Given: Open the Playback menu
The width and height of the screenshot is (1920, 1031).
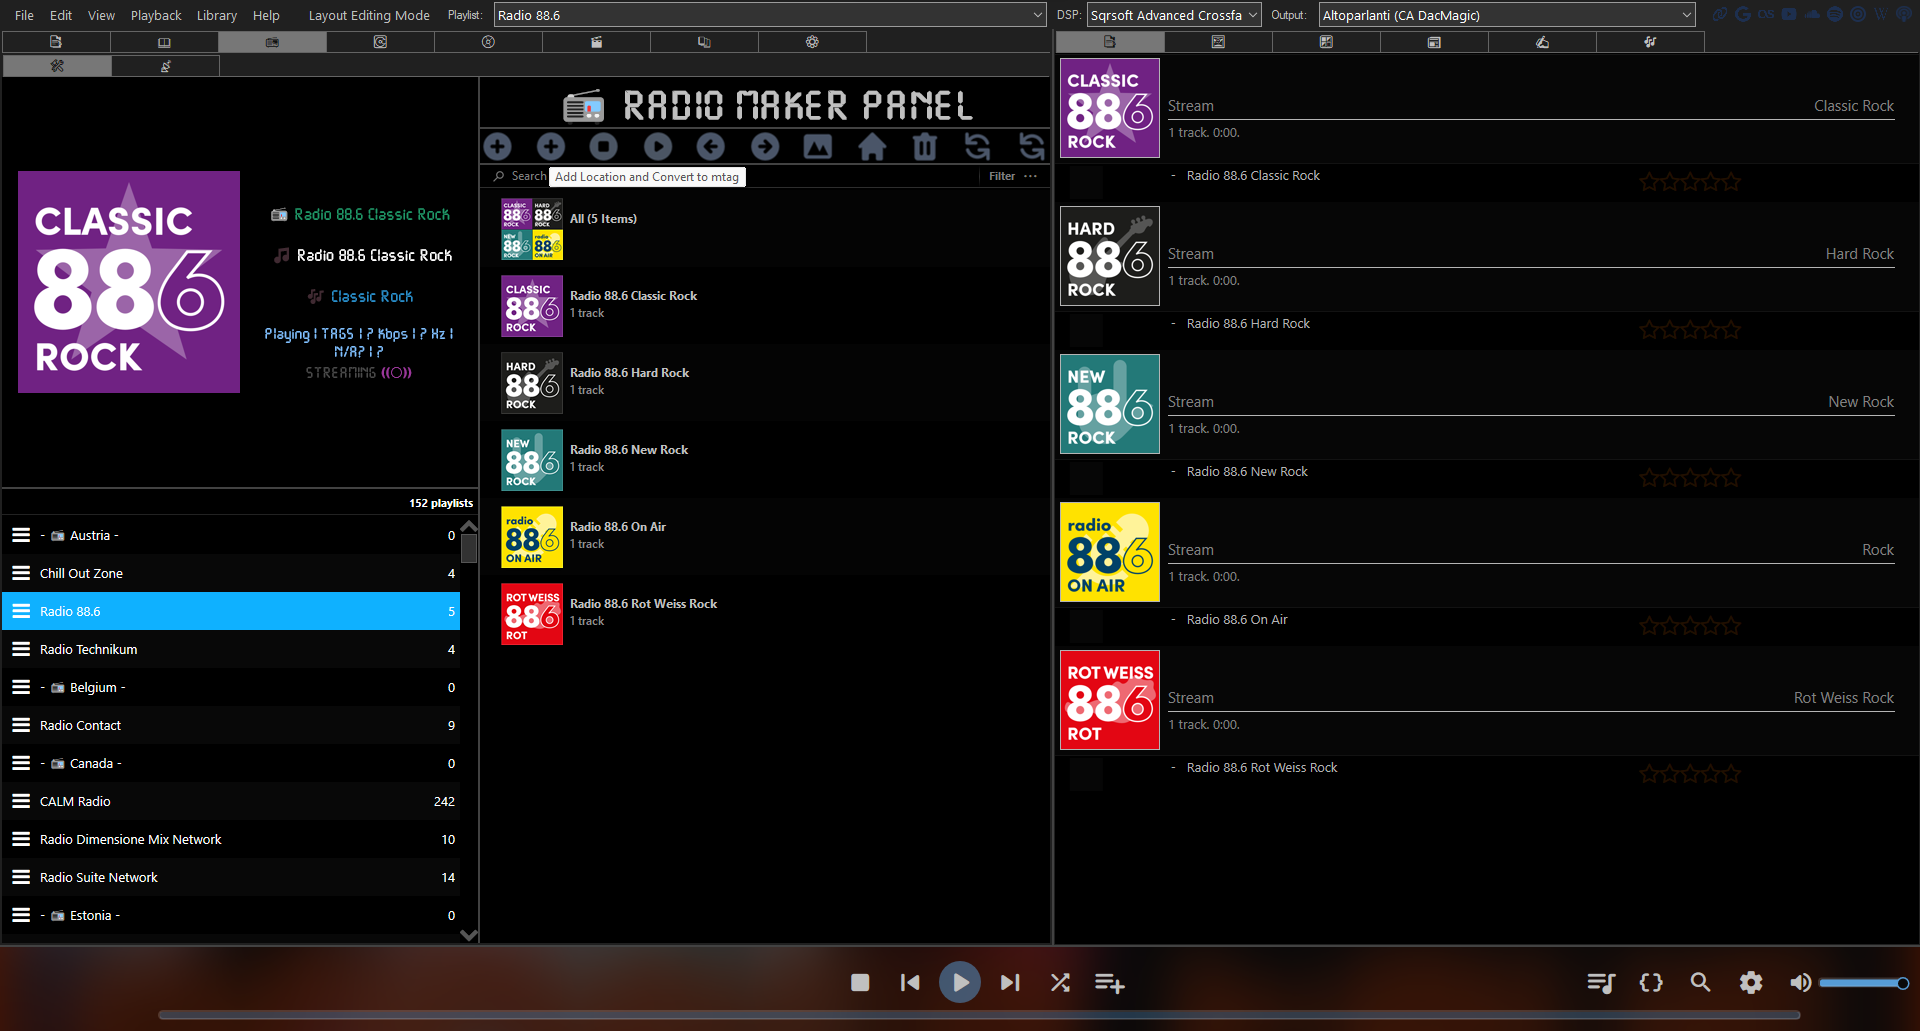Looking at the screenshot, I should click(x=156, y=15).
